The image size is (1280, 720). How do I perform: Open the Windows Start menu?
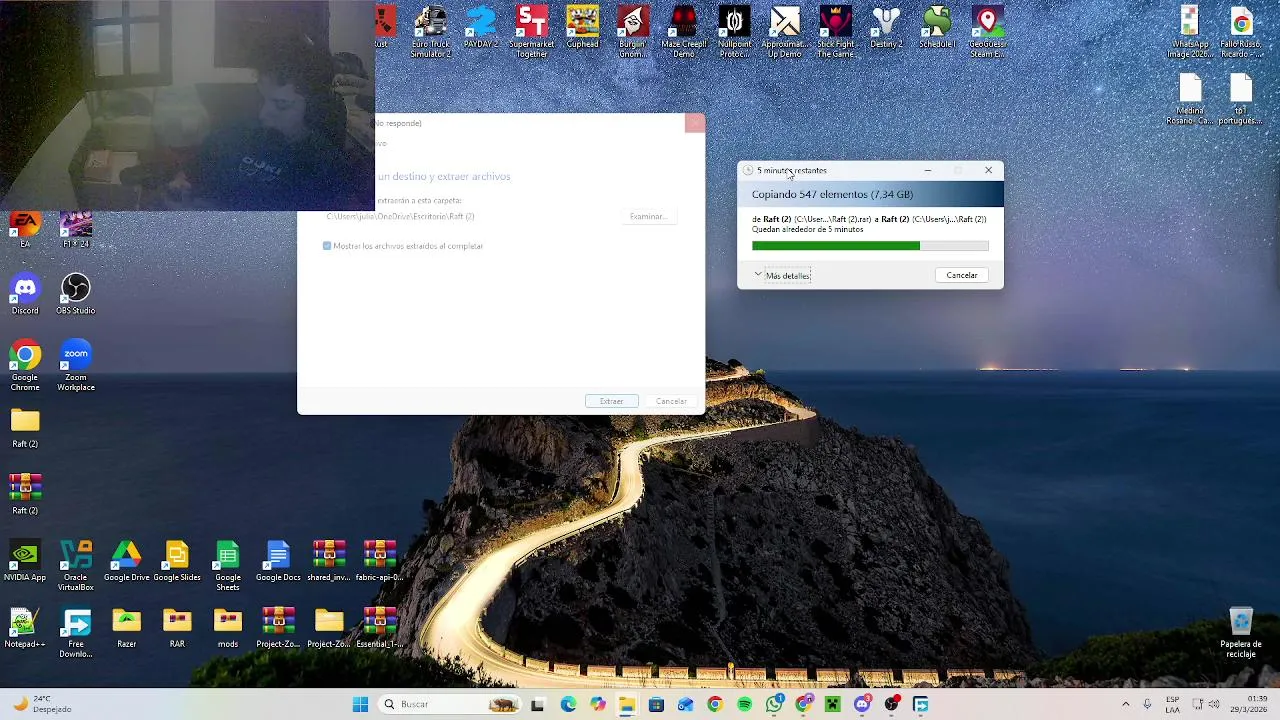(x=360, y=704)
